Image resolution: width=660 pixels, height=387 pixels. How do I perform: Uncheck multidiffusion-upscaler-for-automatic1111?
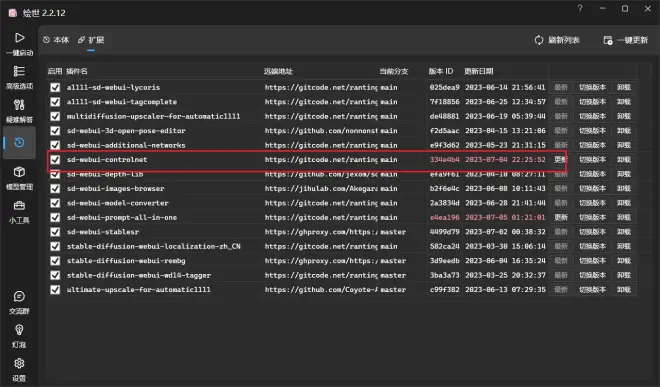click(x=55, y=116)
